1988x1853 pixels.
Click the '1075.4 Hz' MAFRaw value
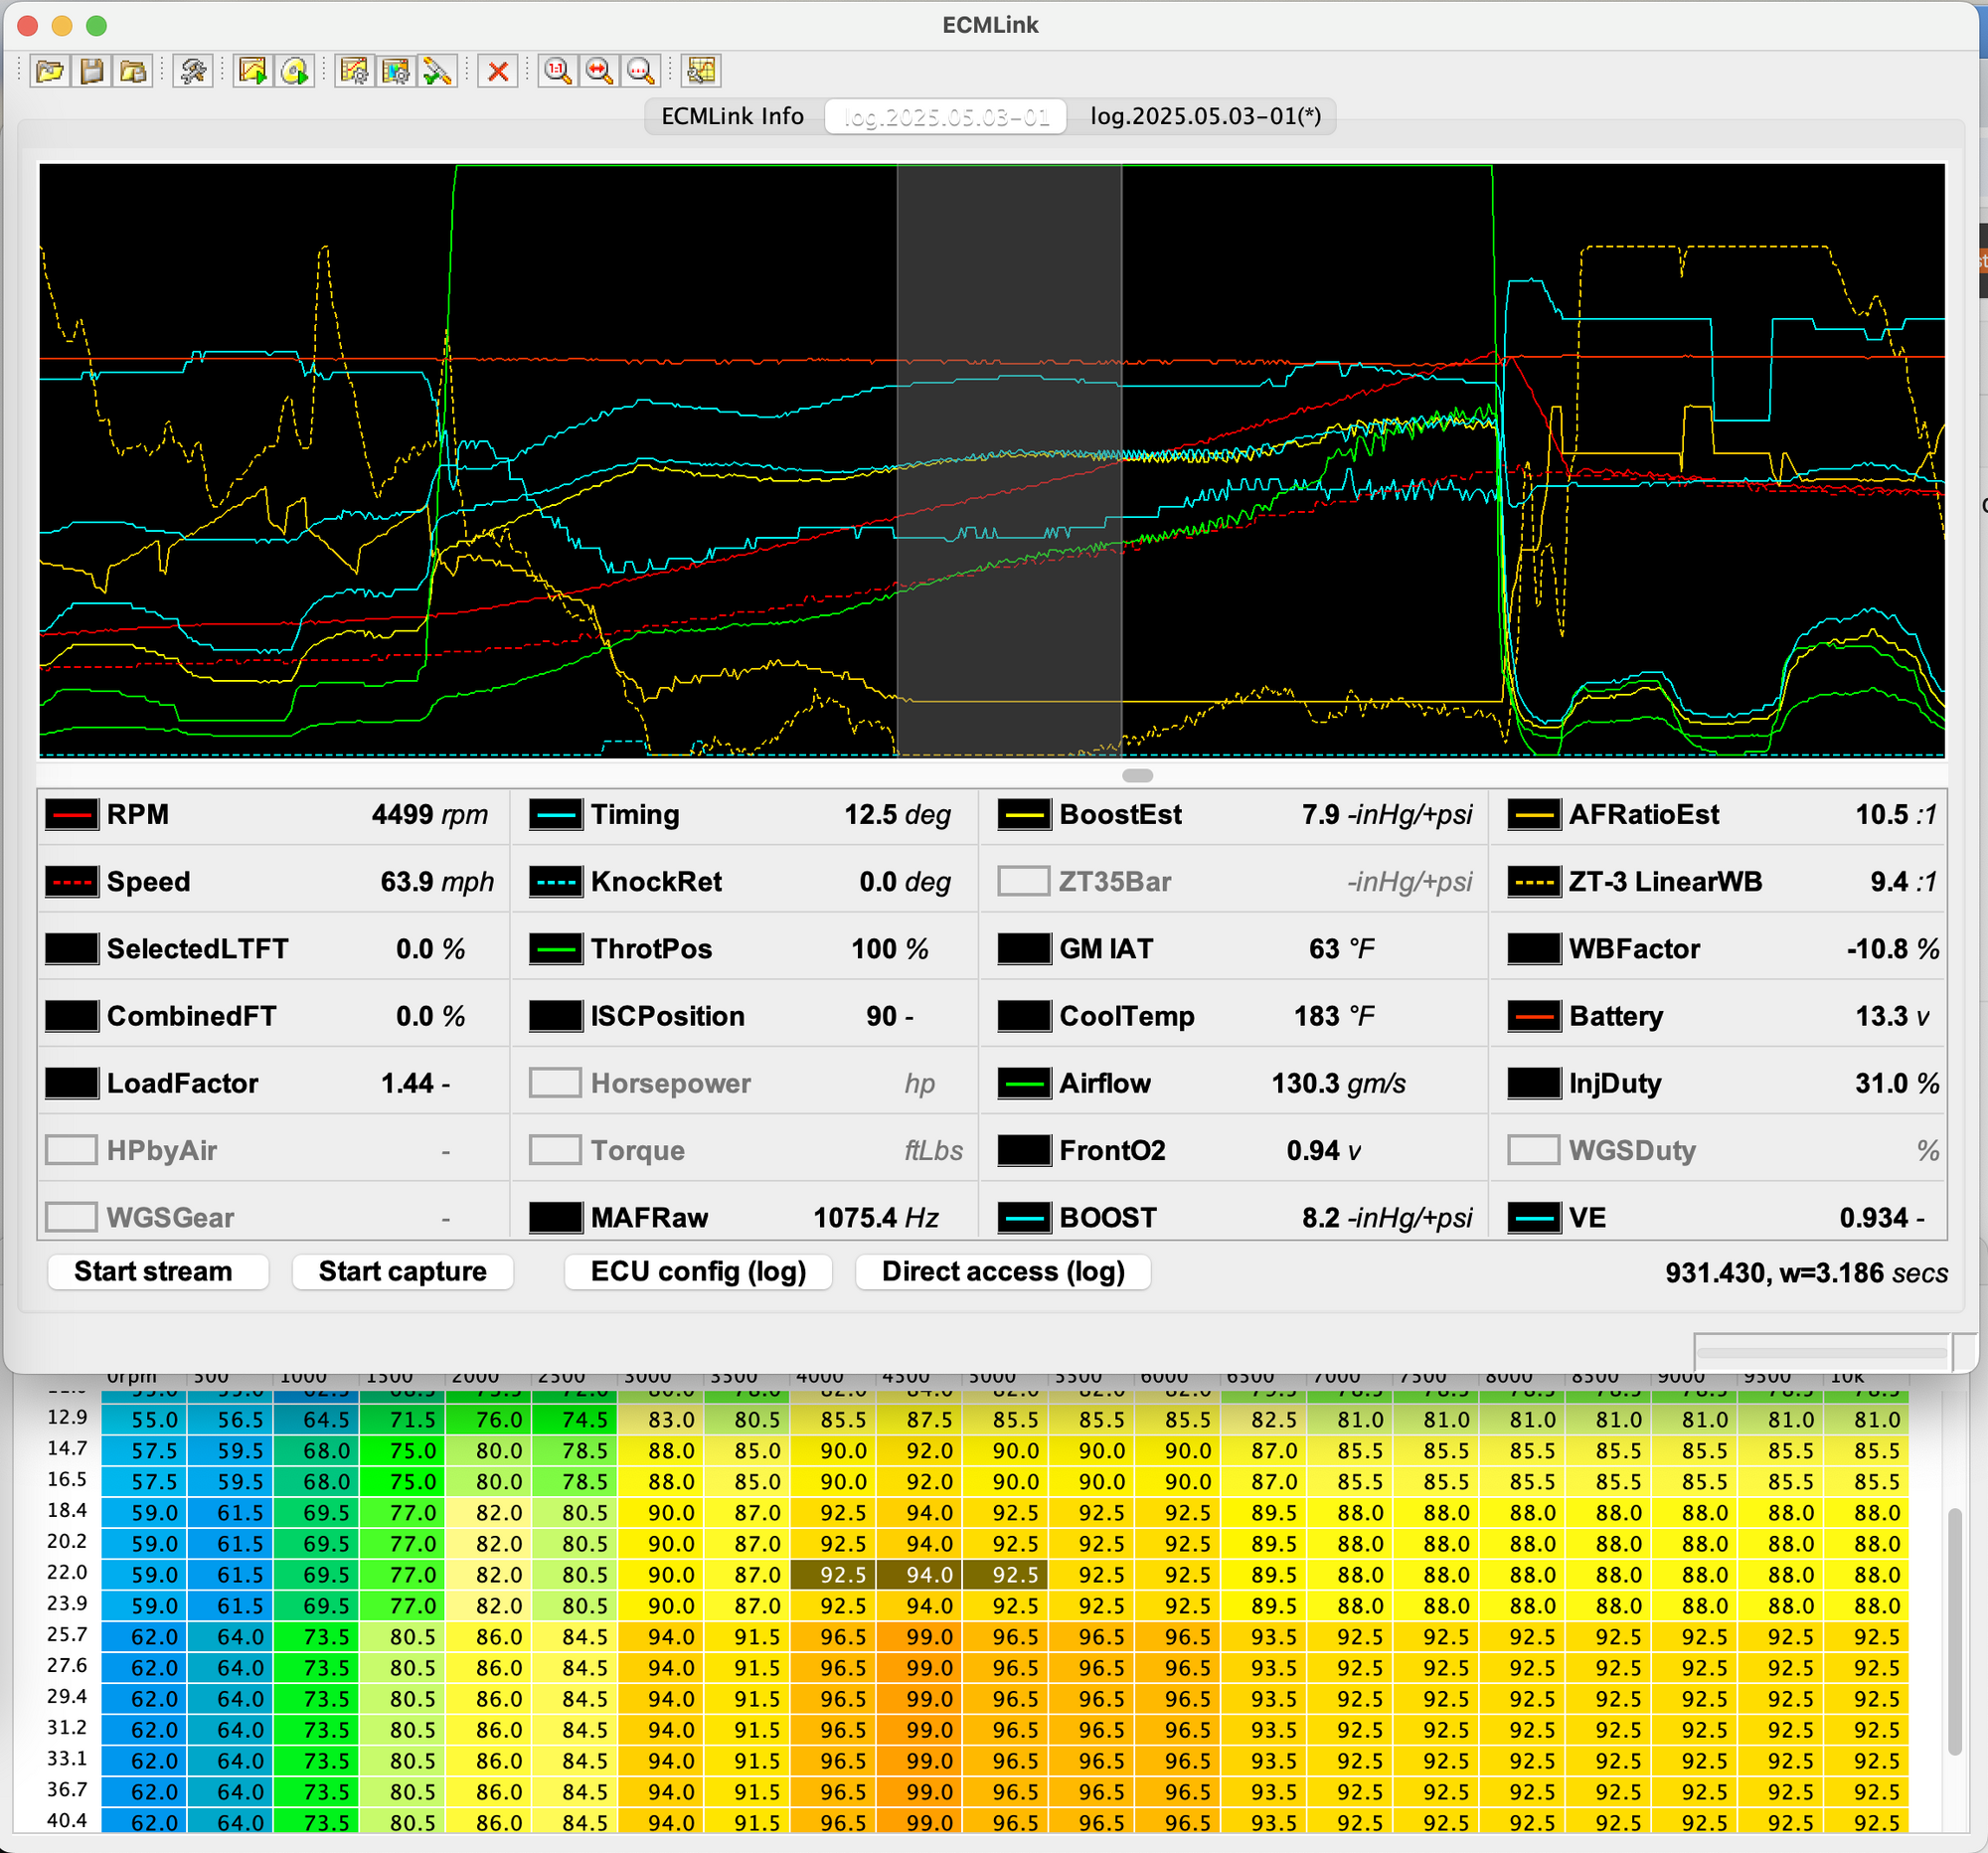pyautogui.click(x=875, y=1217)
